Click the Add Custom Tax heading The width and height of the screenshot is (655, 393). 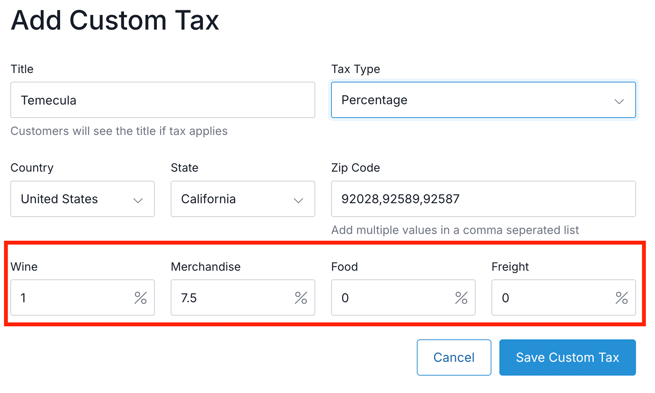pos(115,20)
